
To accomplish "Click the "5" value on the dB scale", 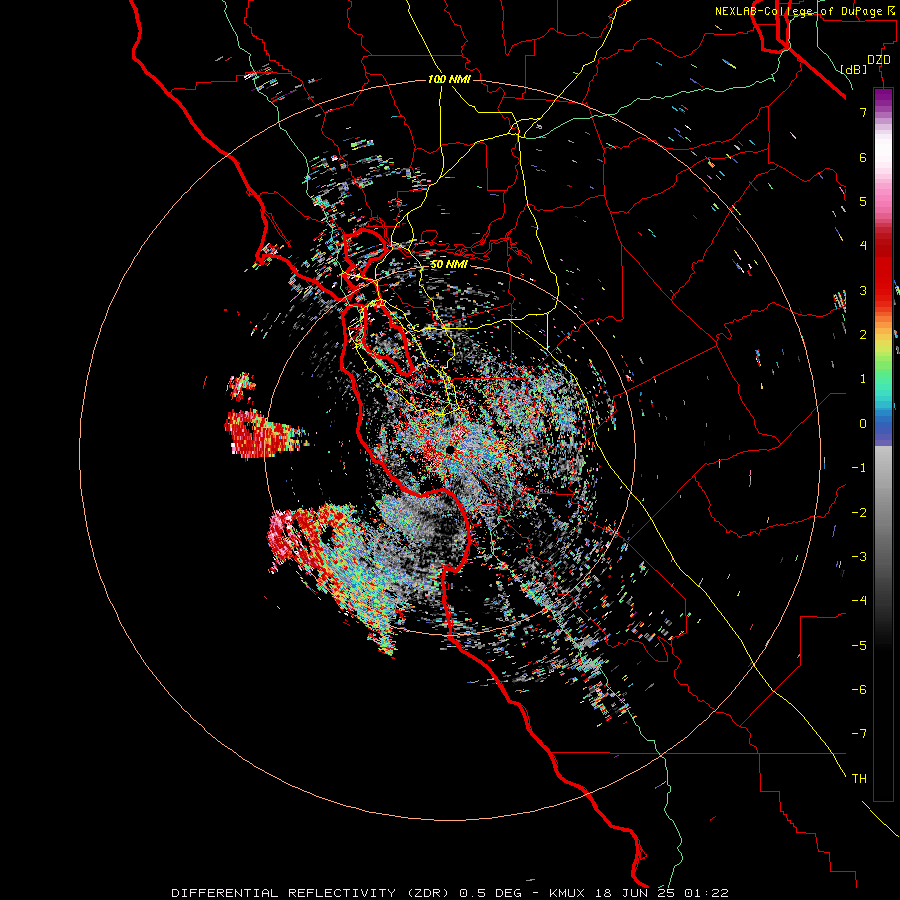I will tap(863, 202).
